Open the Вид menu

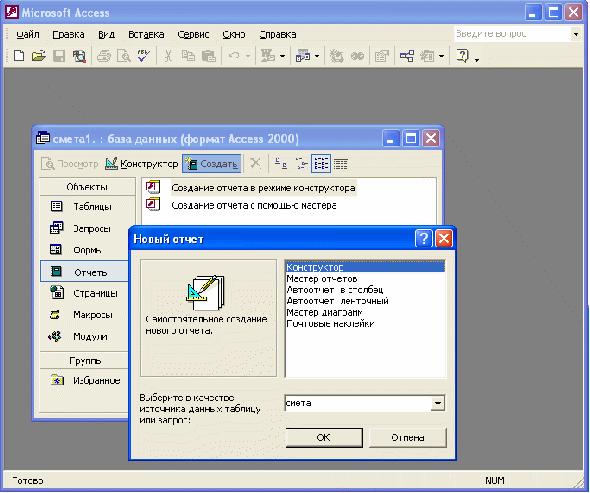pos(106,35)
